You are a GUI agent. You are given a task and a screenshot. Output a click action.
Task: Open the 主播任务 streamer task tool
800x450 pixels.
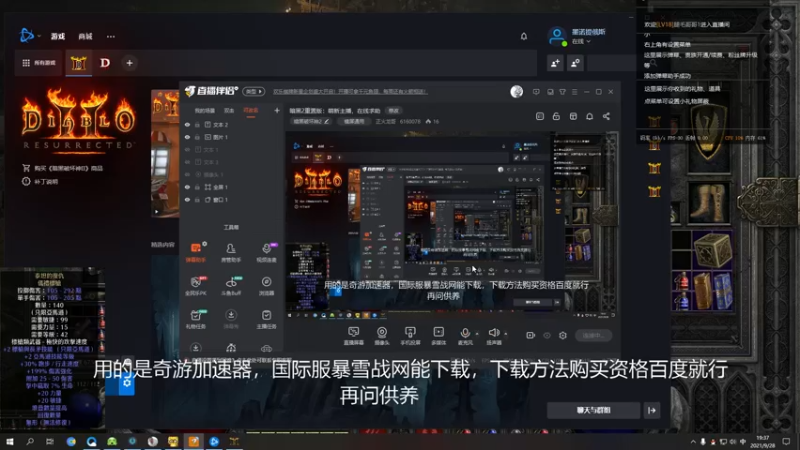click(266, 319)
